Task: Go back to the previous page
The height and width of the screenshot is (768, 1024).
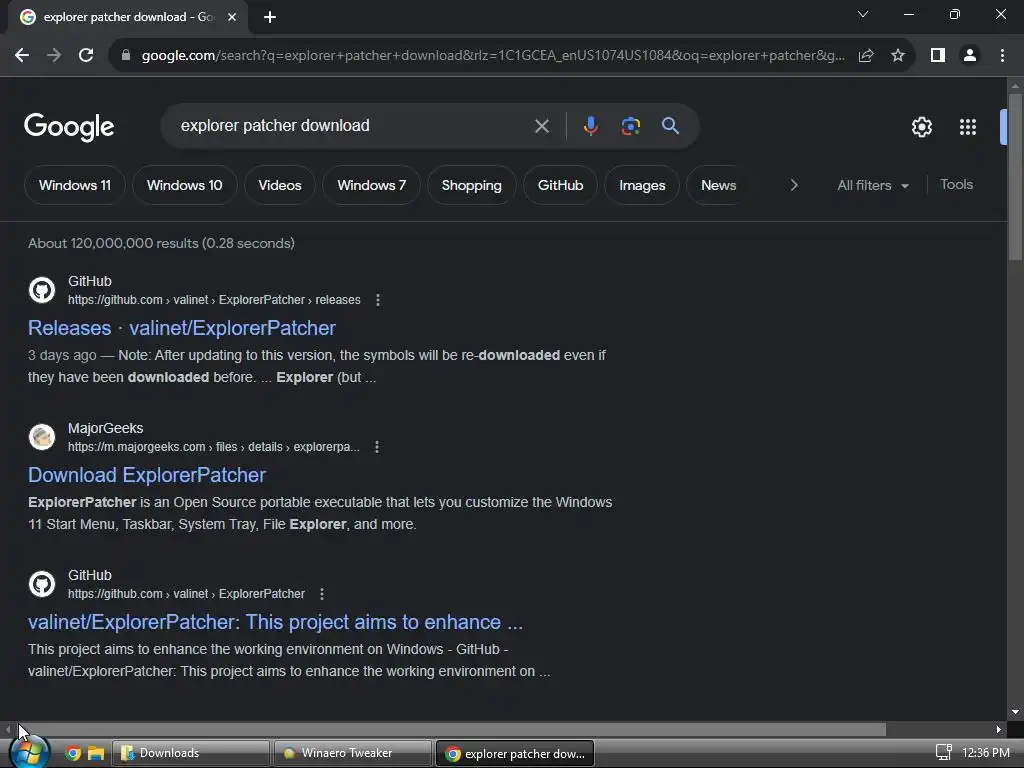Action: pos(22,56)
